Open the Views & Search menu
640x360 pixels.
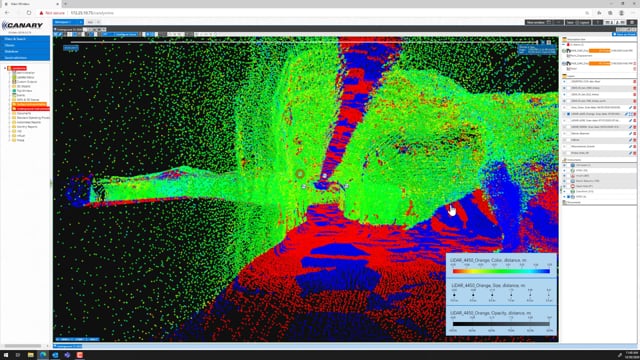[x=25, y=39]
